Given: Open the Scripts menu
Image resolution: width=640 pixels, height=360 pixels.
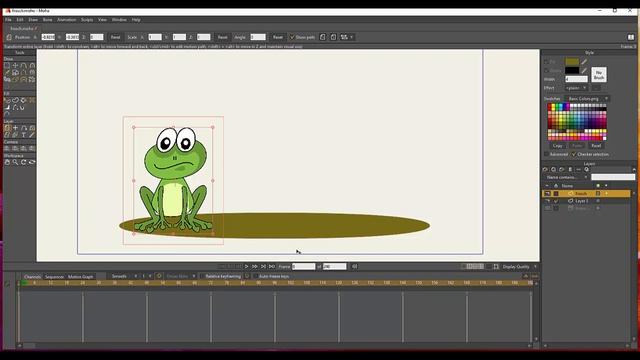Looking at the screenshot, I should [x=87, y=20].
